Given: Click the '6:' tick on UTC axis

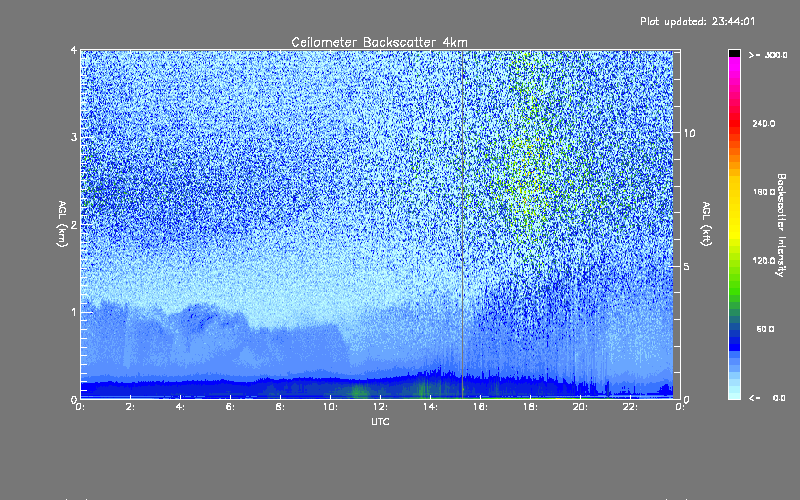Looking at the screenshot, I should point(230,407).
